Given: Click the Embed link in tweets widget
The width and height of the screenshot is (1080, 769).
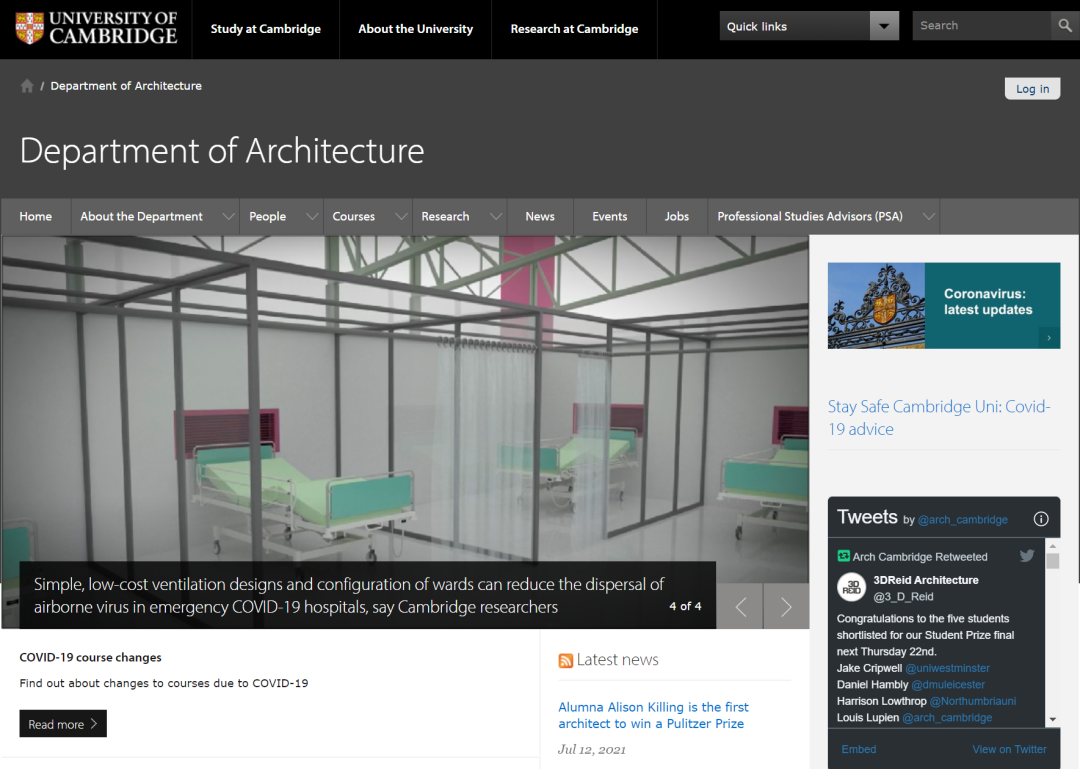Looking at the screenshot, I should coord(859,749).
